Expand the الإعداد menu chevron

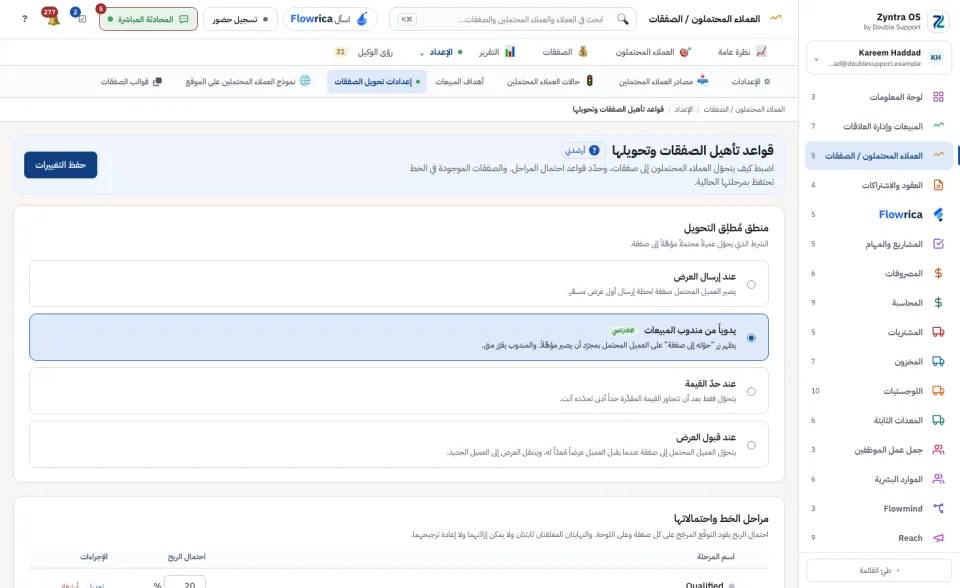pos(422,53)
